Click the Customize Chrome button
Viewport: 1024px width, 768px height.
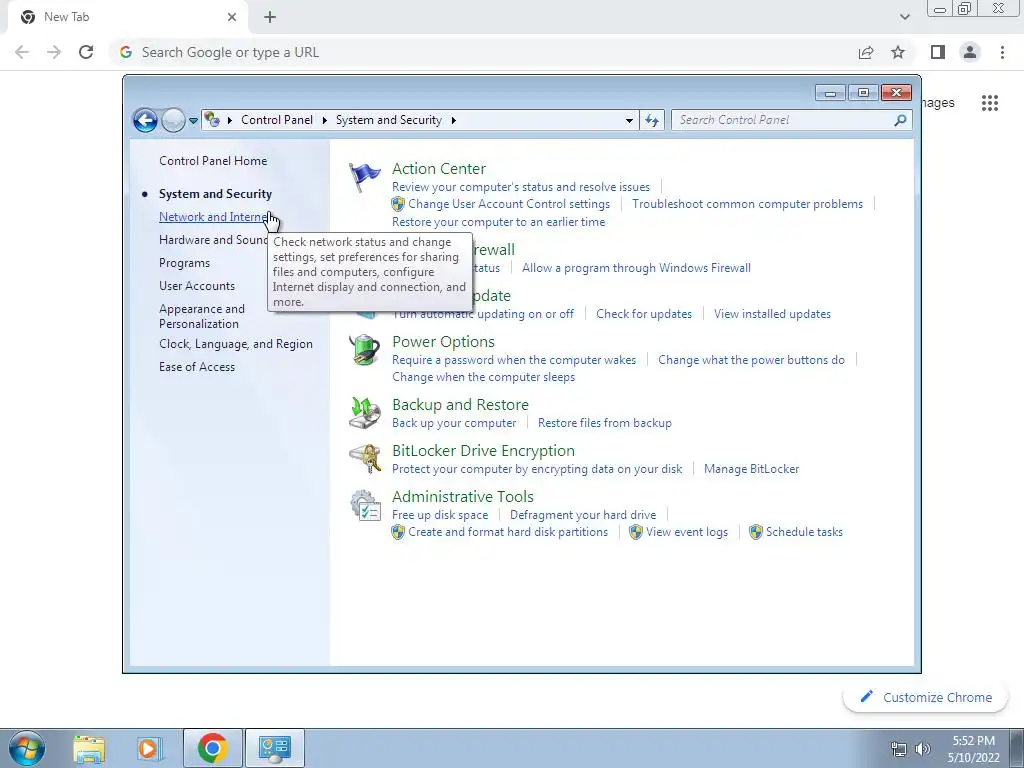point(925,697)
